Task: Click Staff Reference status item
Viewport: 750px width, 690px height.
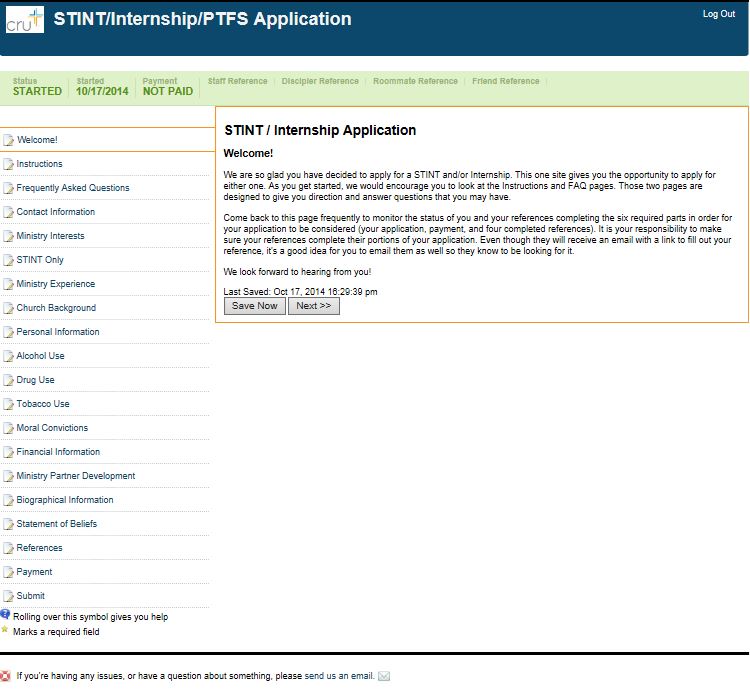Action: coord(237,81)
